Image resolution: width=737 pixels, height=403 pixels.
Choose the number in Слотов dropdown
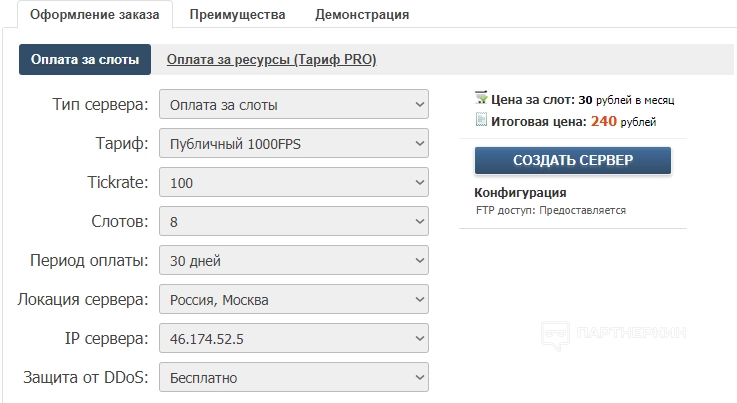[x=294, y=222]
